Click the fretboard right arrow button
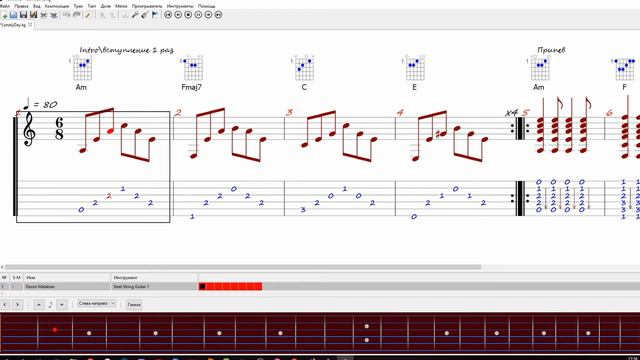Viewport: 640px width, 360px height. (17, 304)
